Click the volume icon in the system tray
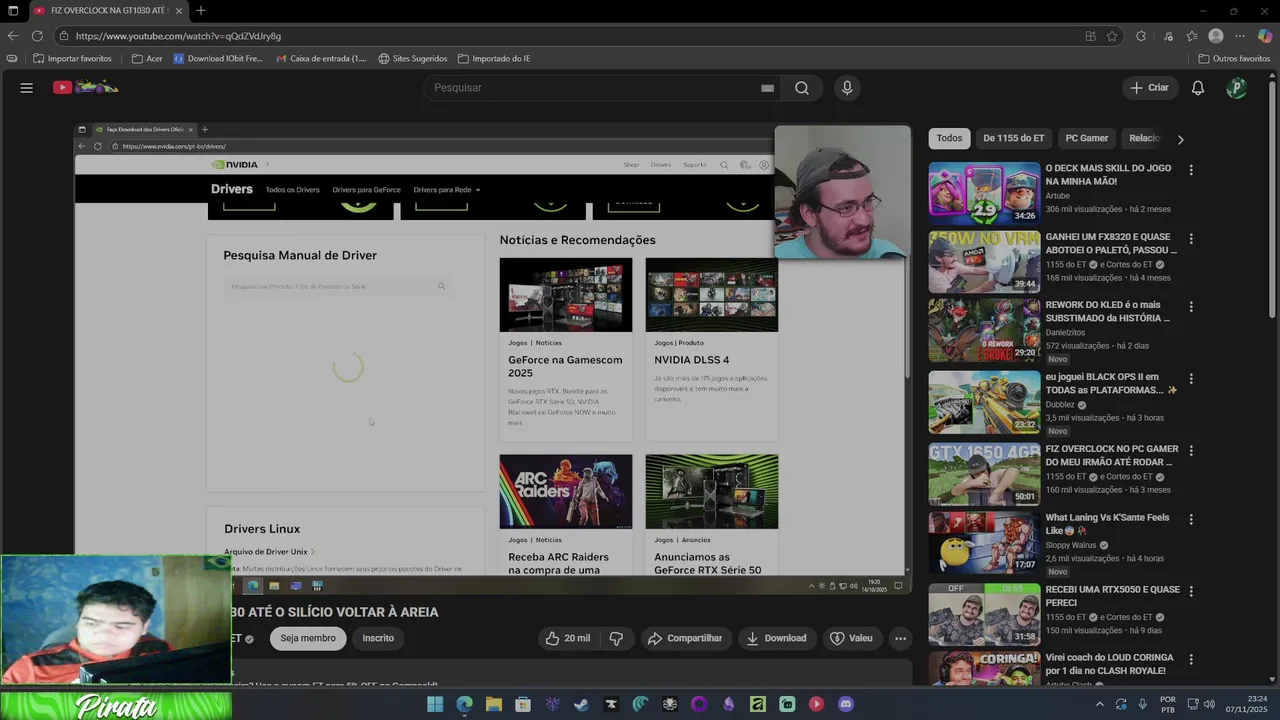This screenshot has width=1280, height=720. pyautogui.click(x=1208, y=704)
